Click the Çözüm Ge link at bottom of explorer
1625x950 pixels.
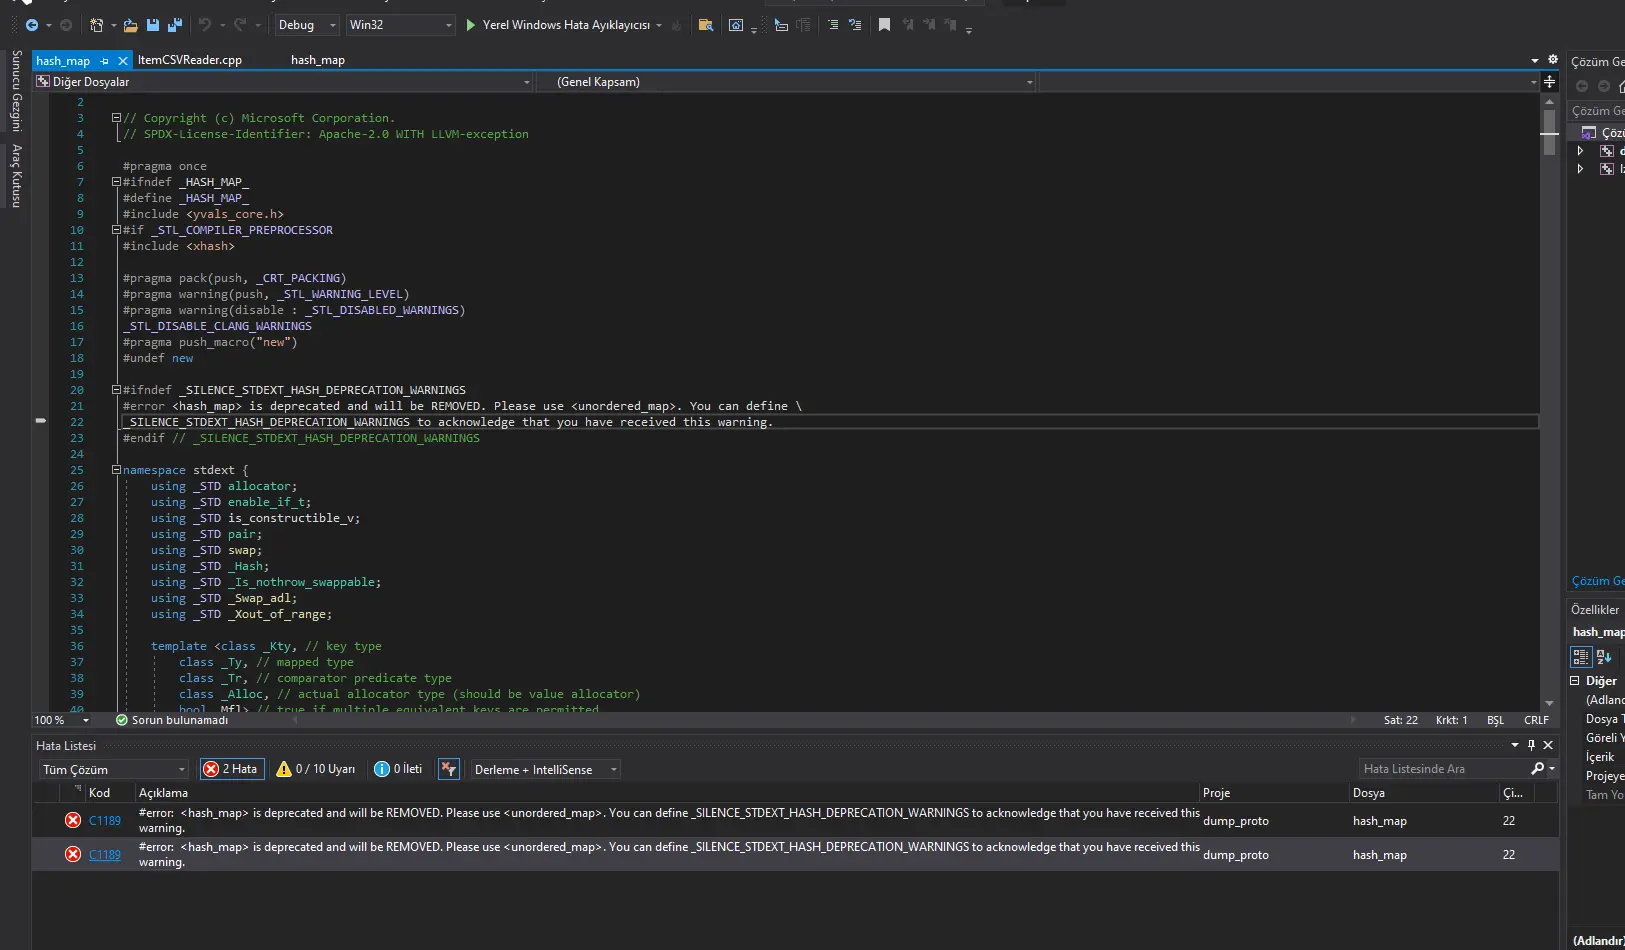[1597, 581]
